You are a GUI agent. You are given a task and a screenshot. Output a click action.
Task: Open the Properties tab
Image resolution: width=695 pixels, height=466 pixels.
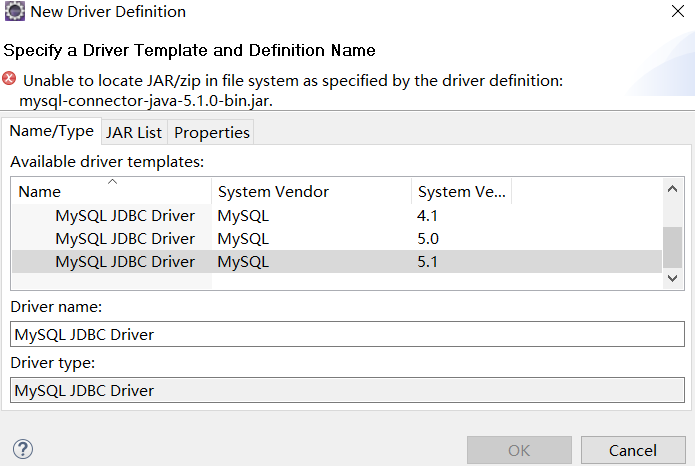click(x=211, y=132)
